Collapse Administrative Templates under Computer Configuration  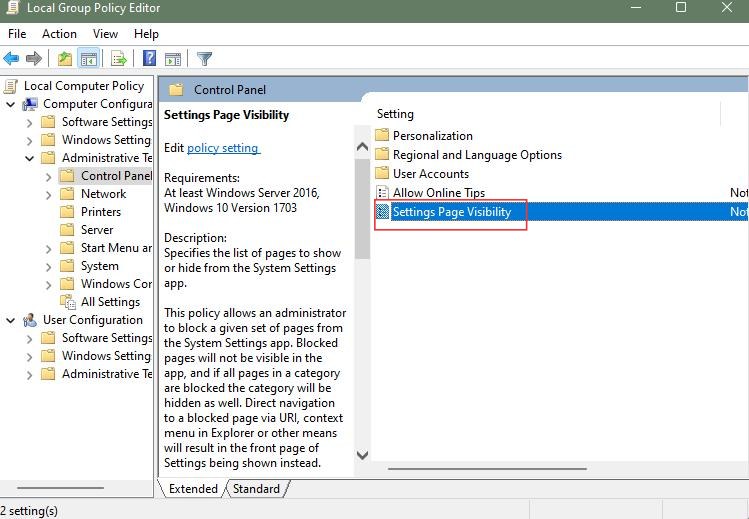pos(30,158)
